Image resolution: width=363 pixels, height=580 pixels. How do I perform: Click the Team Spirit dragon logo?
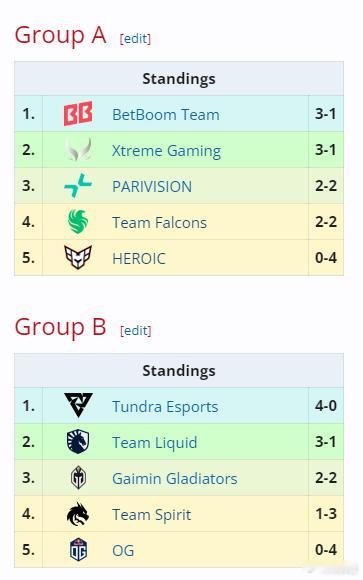click(x=78, y=513)
